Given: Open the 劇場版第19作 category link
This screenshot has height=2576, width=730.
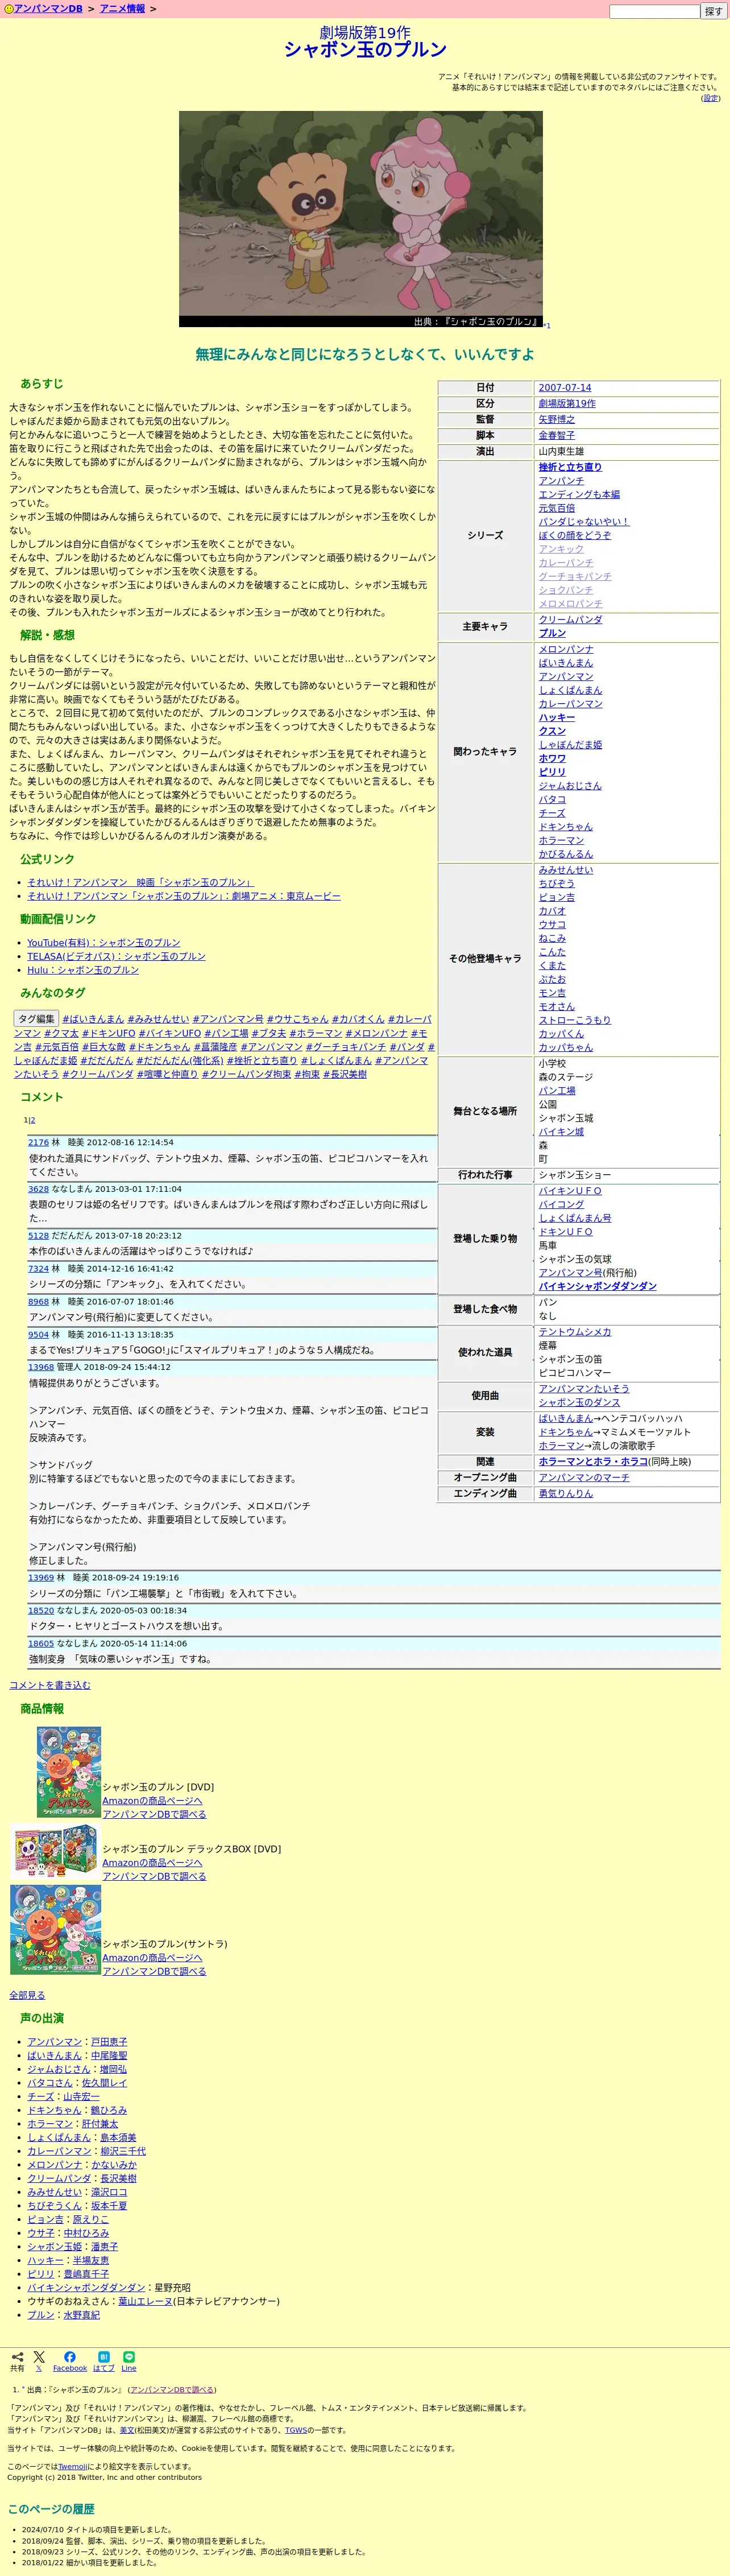Looking at the screenshot, I should click(x=567, y=404).
